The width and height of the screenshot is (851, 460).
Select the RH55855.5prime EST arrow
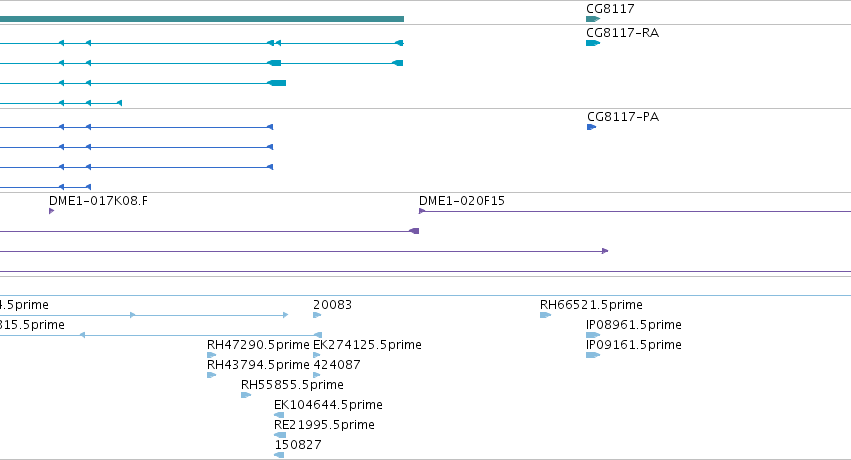point(246,395)
